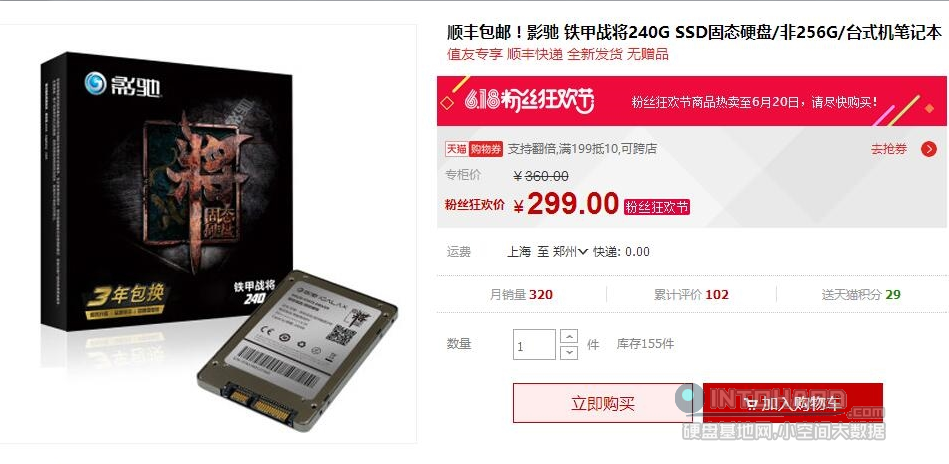Click the pink 粉丝狂欢节 price tag
The image size is (949, 464).
[657, 206]
